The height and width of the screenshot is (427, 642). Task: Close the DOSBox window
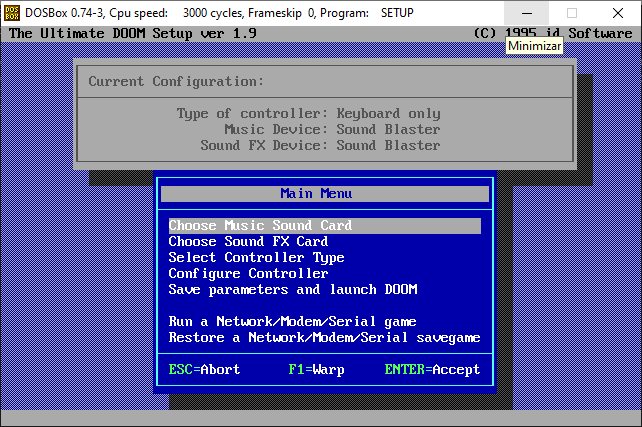pos(618,13)
